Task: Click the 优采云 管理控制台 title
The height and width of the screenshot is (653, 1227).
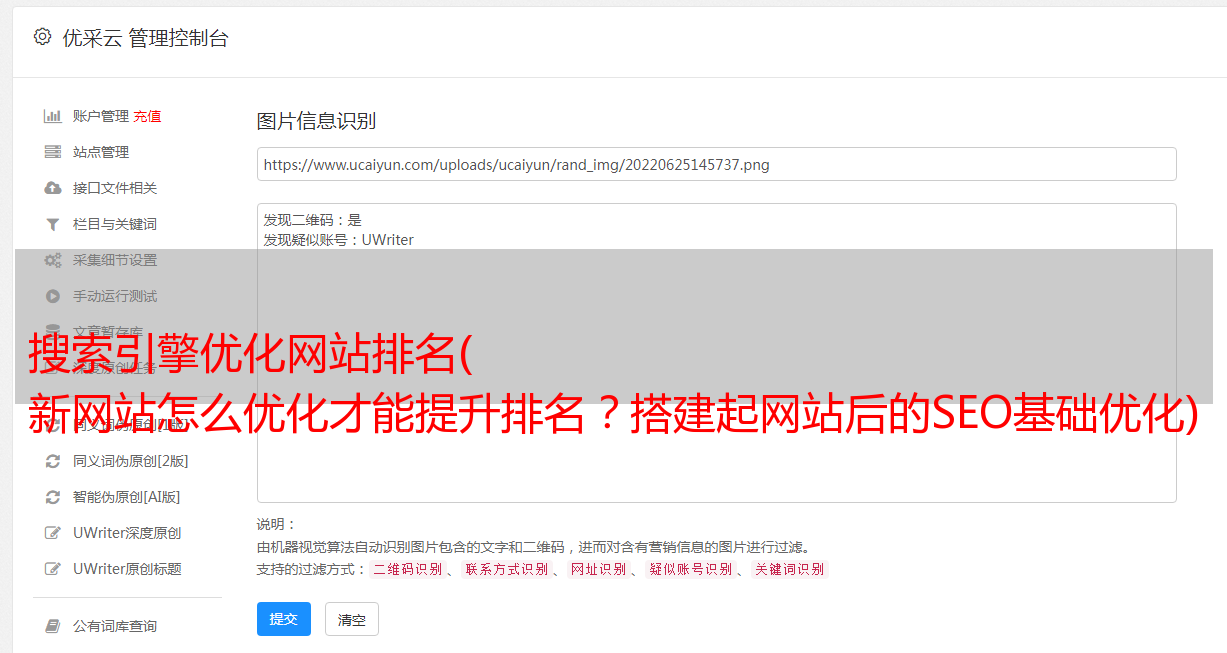Action: [145, 38]
